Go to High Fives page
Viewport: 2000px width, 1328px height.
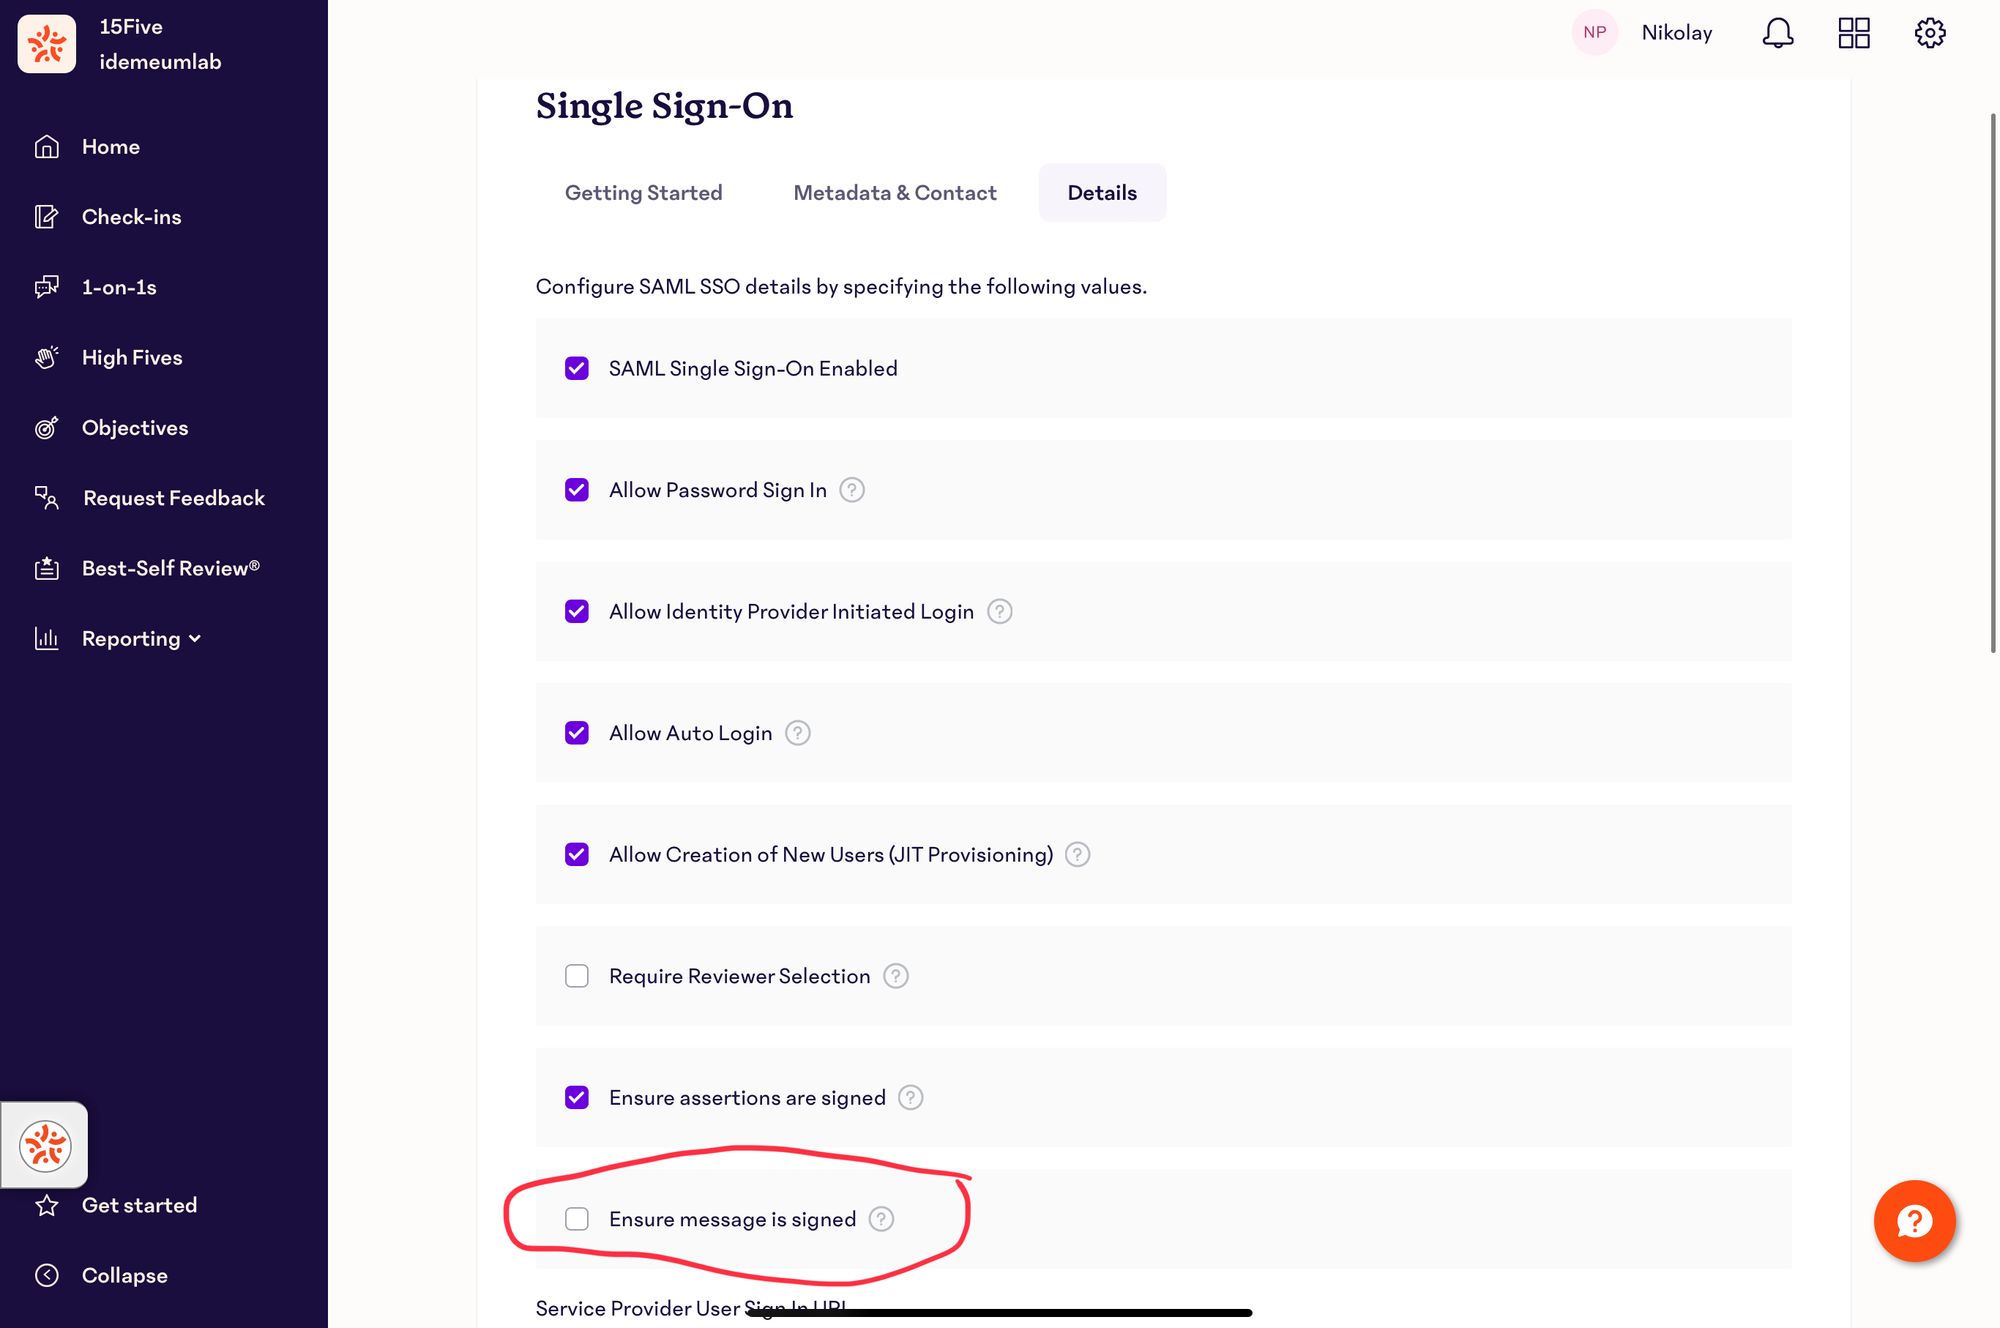click(132, 357)
